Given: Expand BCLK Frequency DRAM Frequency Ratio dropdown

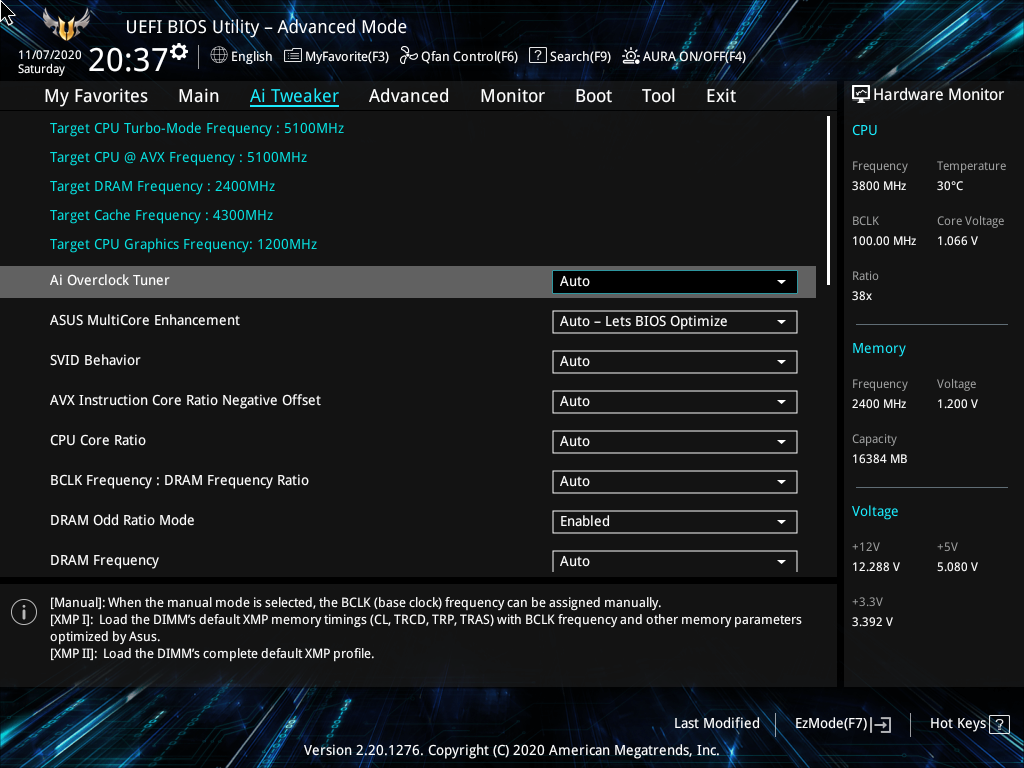Looking at the screenshot, I should coord(675,481).
